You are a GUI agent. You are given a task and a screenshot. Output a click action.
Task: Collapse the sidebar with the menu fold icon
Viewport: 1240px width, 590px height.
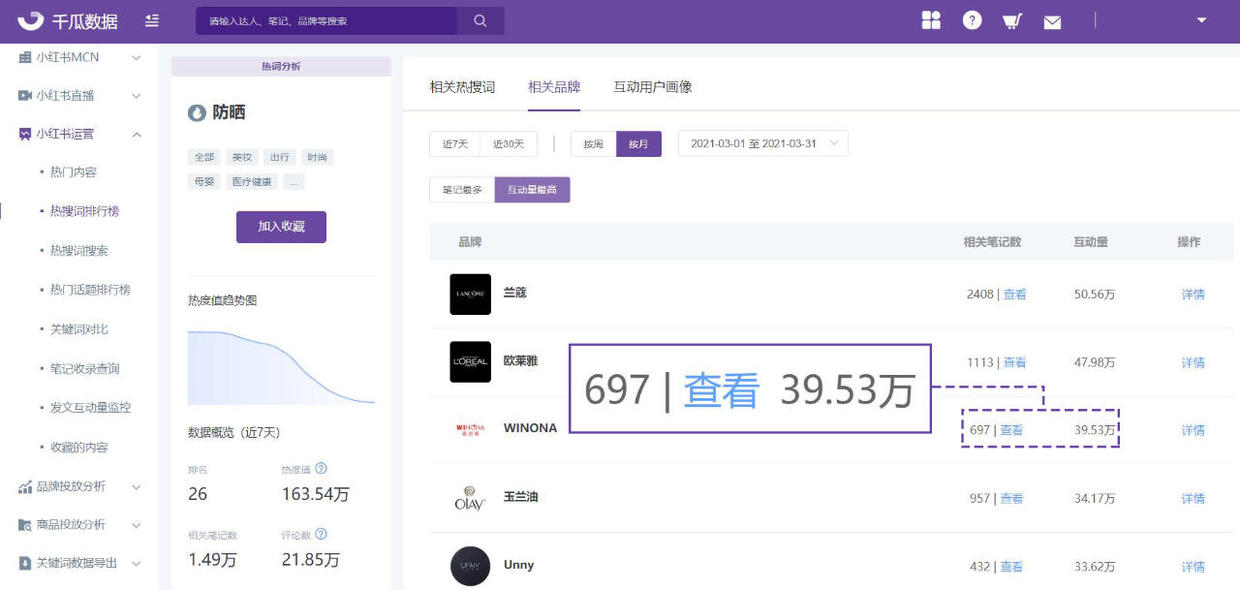pyautogui.click(x=152, y=21)
